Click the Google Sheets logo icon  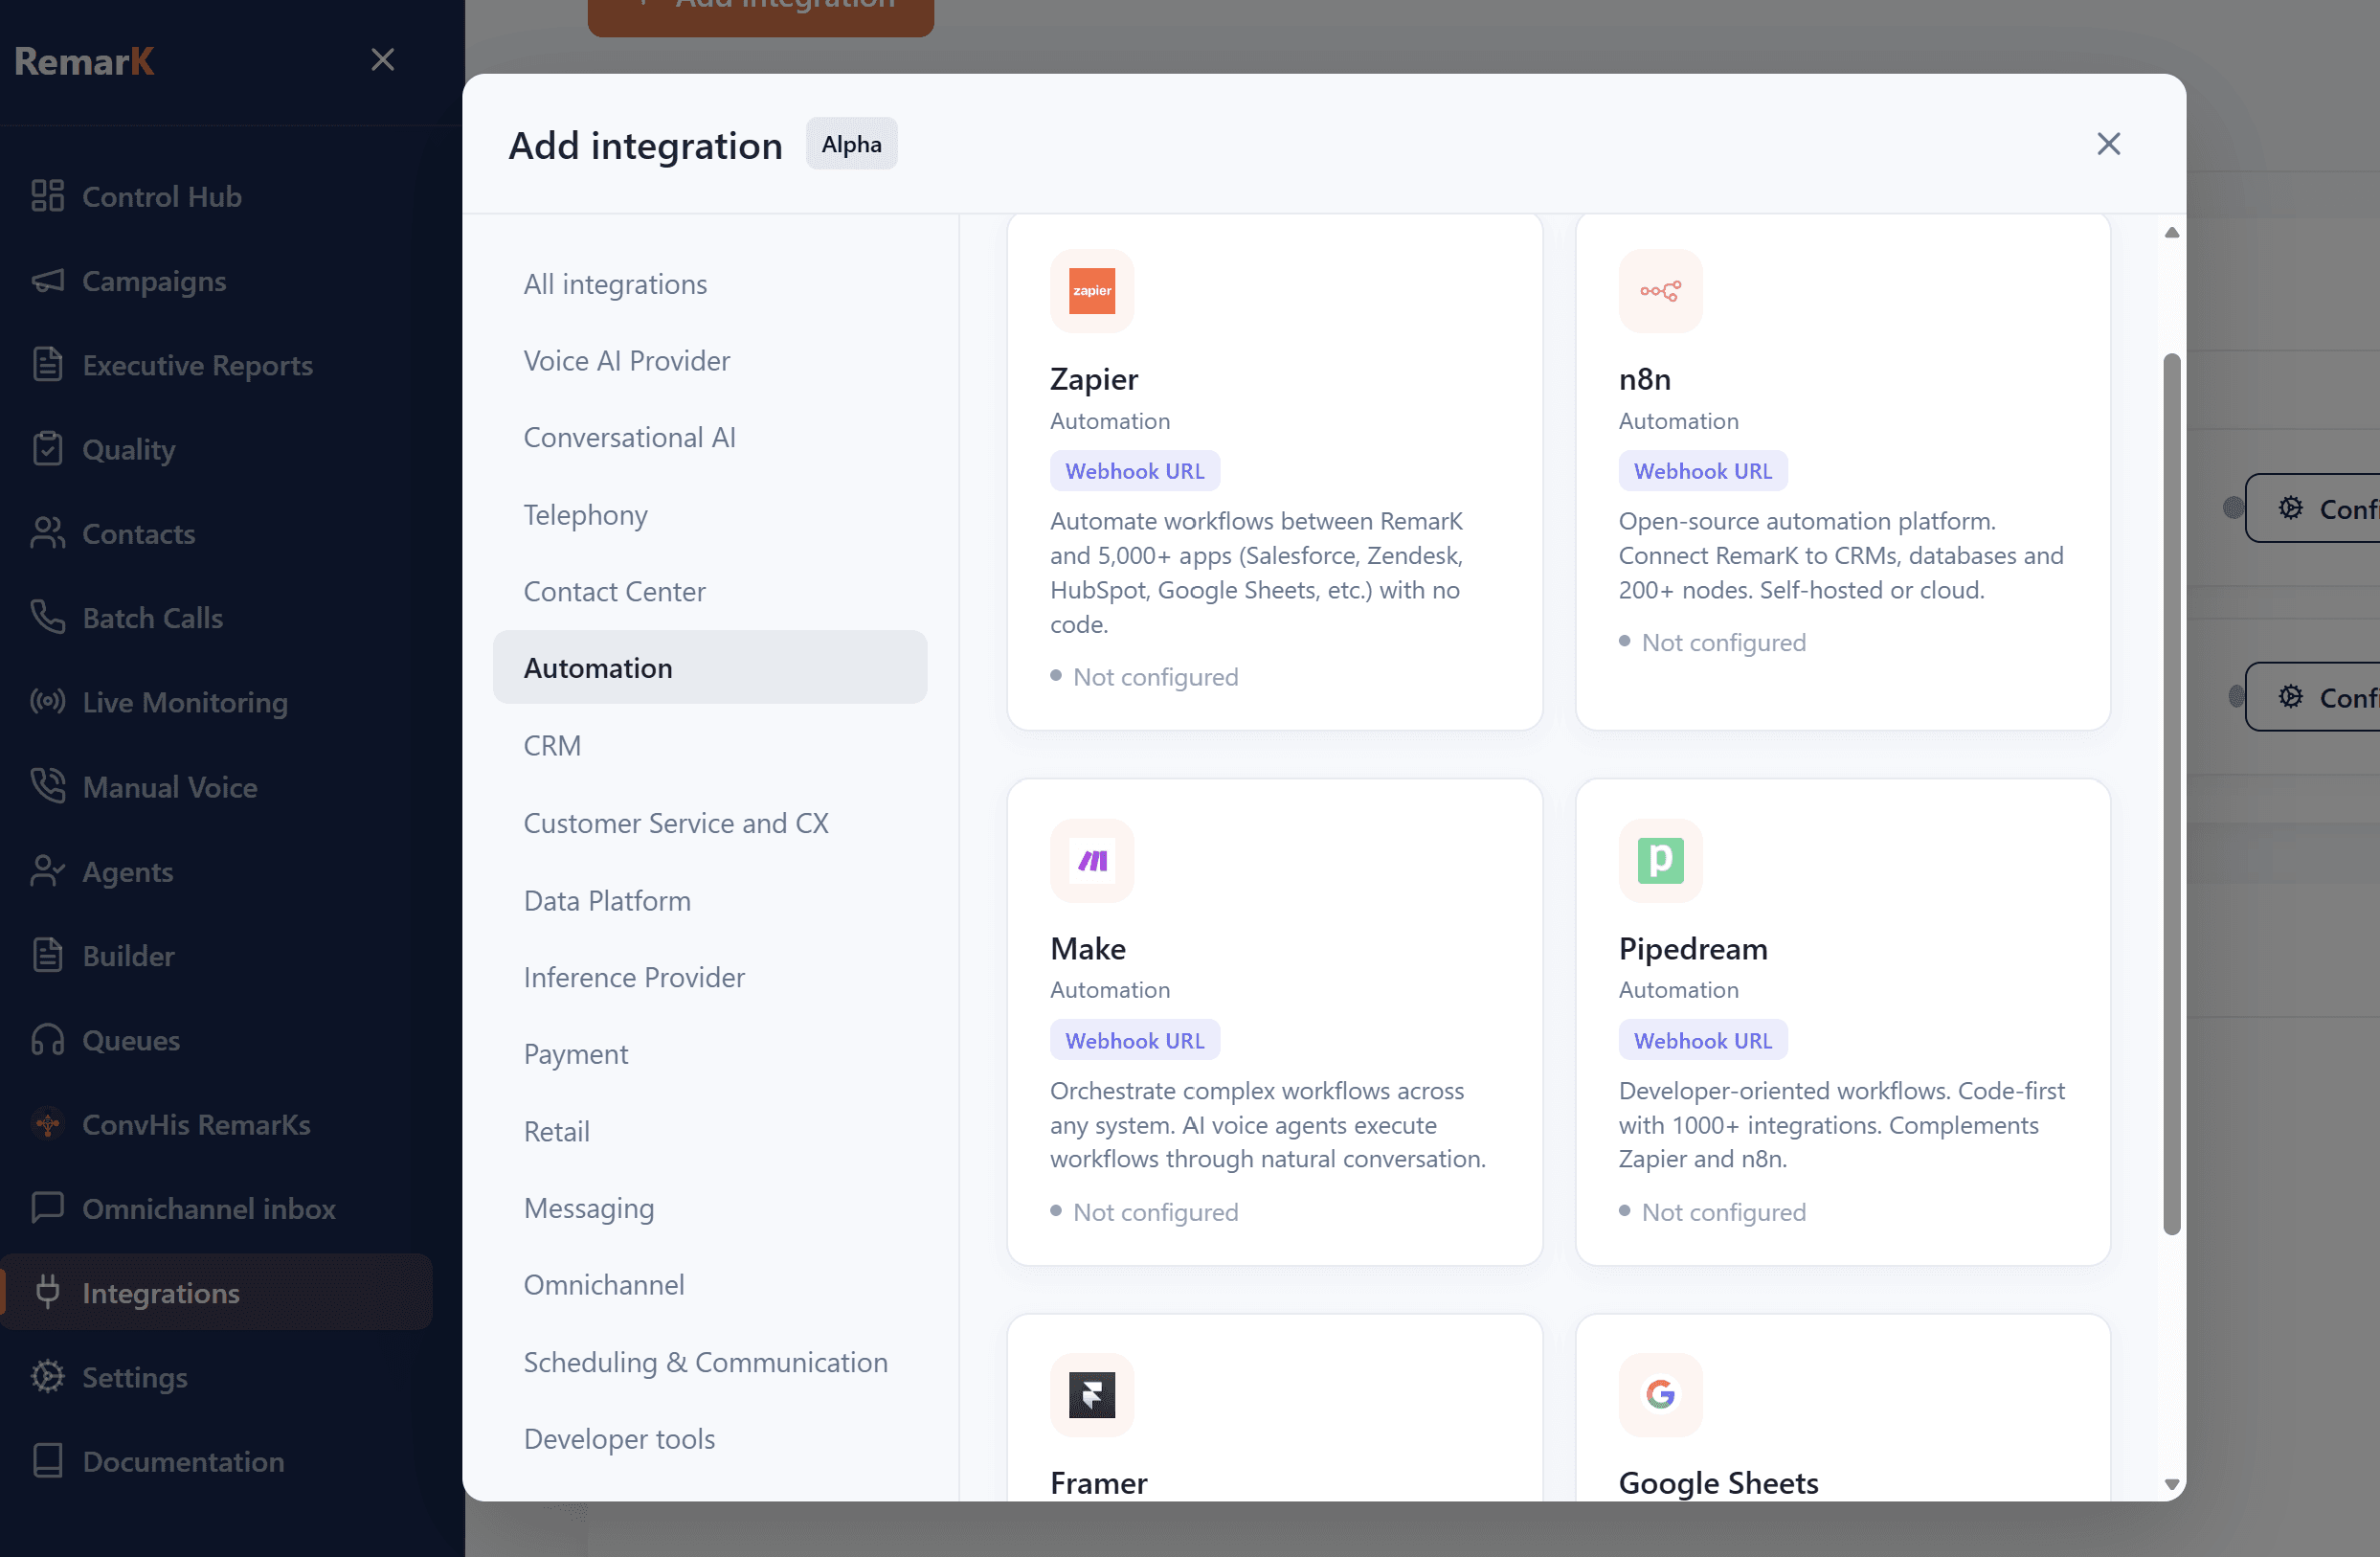pos(1659,1394)
